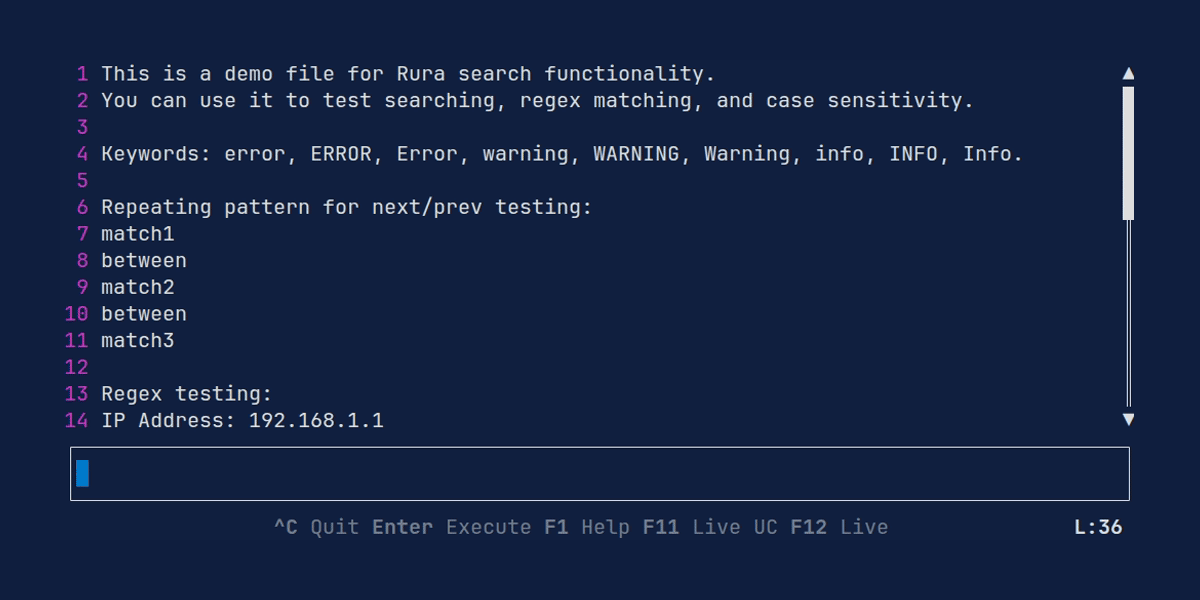Screen dimensions: 1200x600
Task: Focus the command input field
Action: [600, 473]
